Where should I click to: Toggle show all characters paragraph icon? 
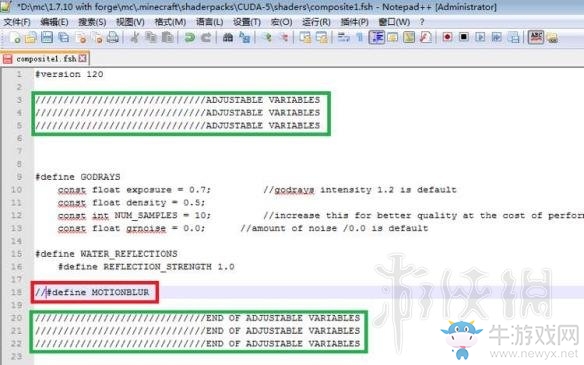pyautogui.click(x=359, y=37)
